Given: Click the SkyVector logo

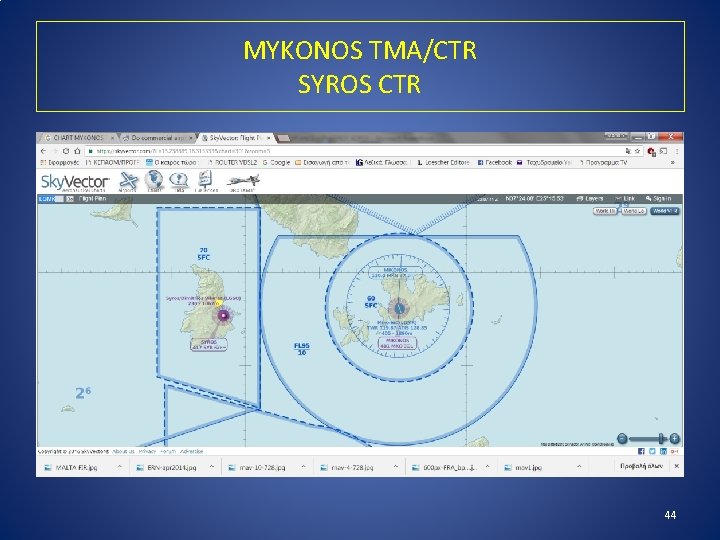Looking at the screenshot, I should pyautogui.click(x=75, y=182).
